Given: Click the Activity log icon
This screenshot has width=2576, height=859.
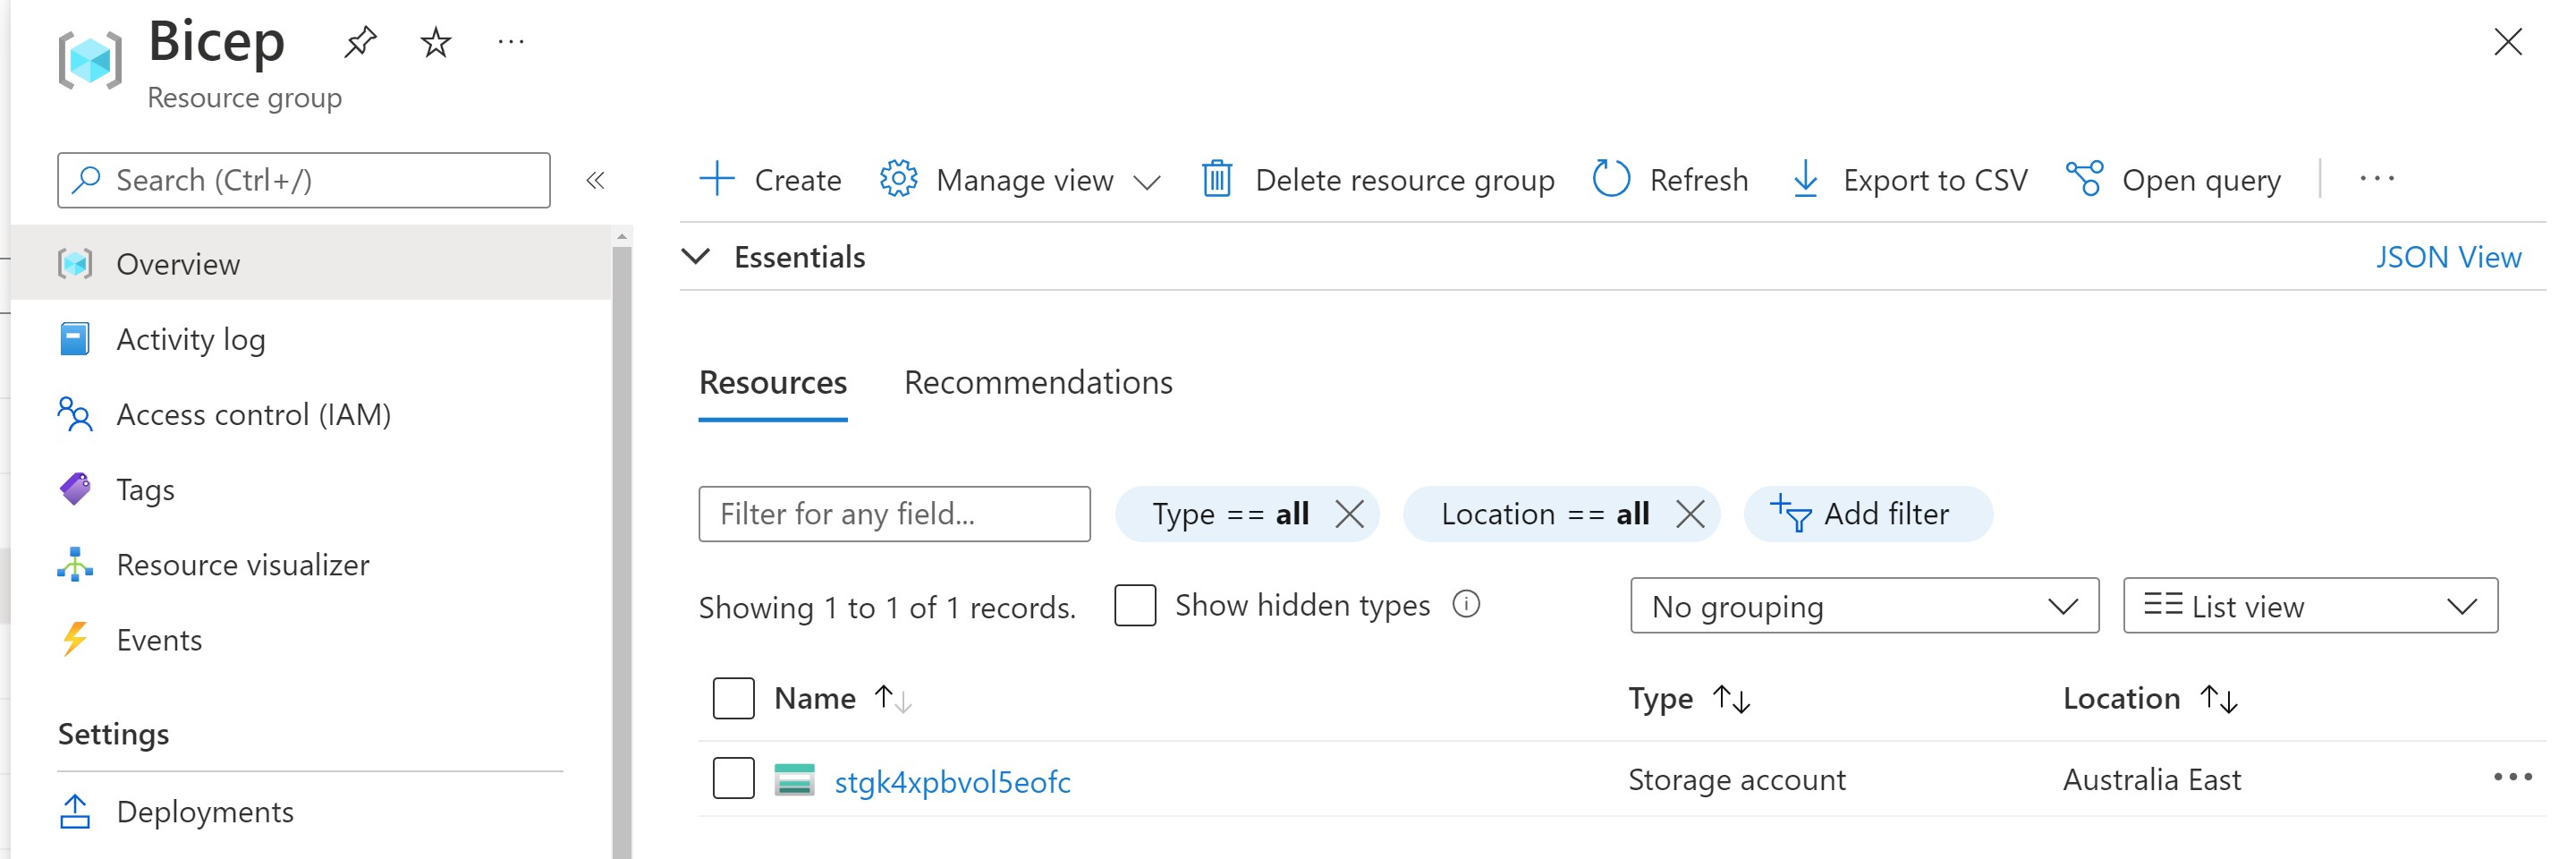Looking at the screenshot, I should tap(75, 339).
